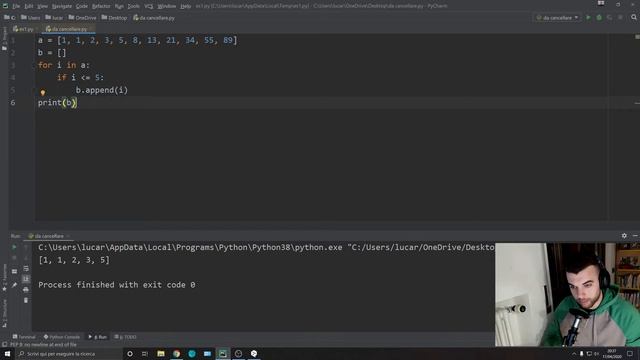Open the 6: TODO tool window
This screenshot has height=360, width=640.
point(125,337)
